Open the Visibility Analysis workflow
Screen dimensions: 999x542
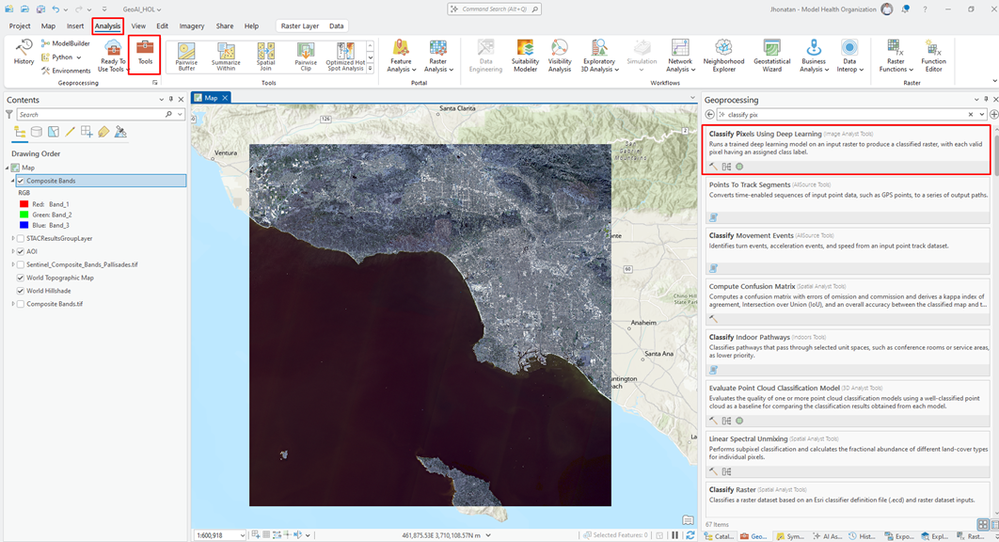(x=559, y=55)
